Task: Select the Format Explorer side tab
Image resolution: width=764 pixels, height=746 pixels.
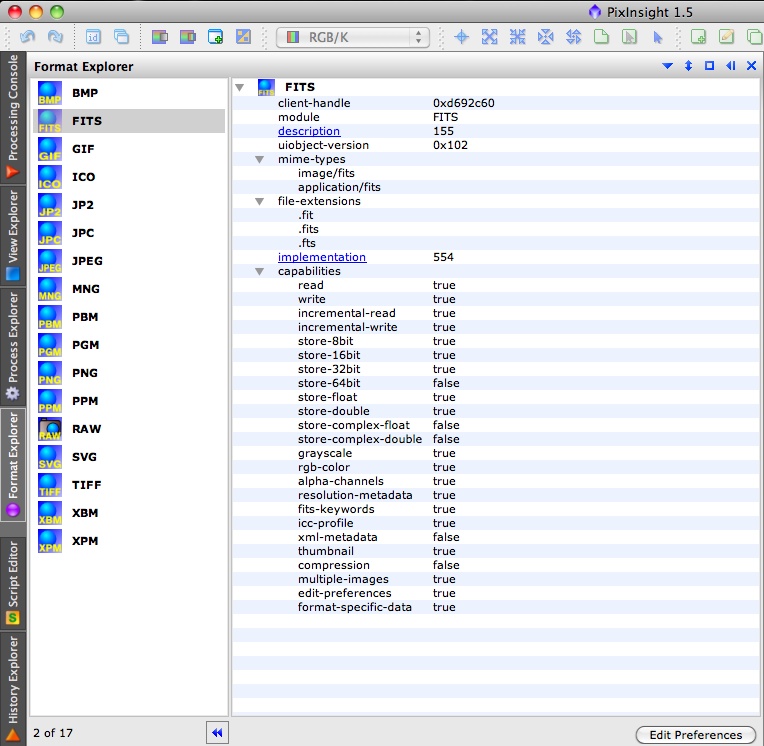Action: pos(13,464)
